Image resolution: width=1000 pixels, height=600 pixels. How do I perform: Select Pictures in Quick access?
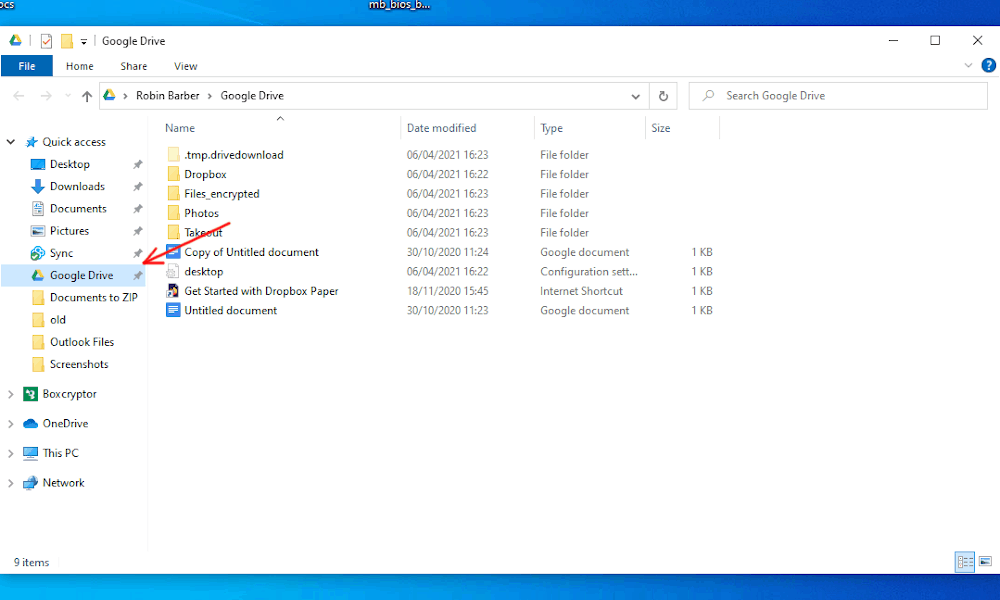click(70, 231)
